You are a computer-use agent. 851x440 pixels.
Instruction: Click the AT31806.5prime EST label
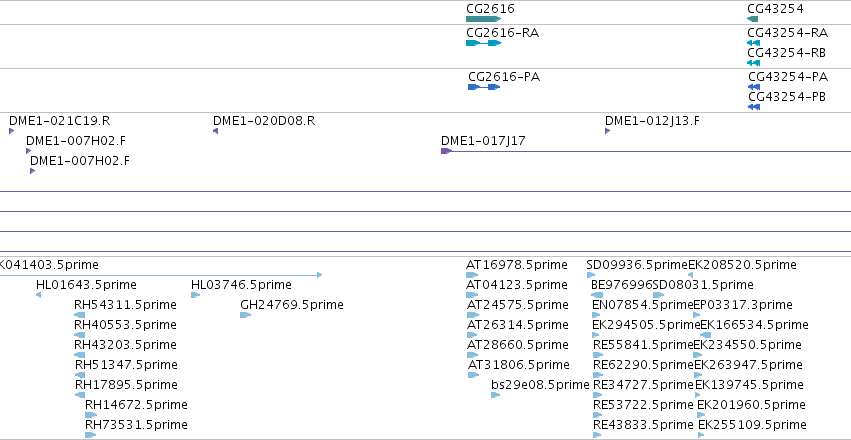pos(519,365)
